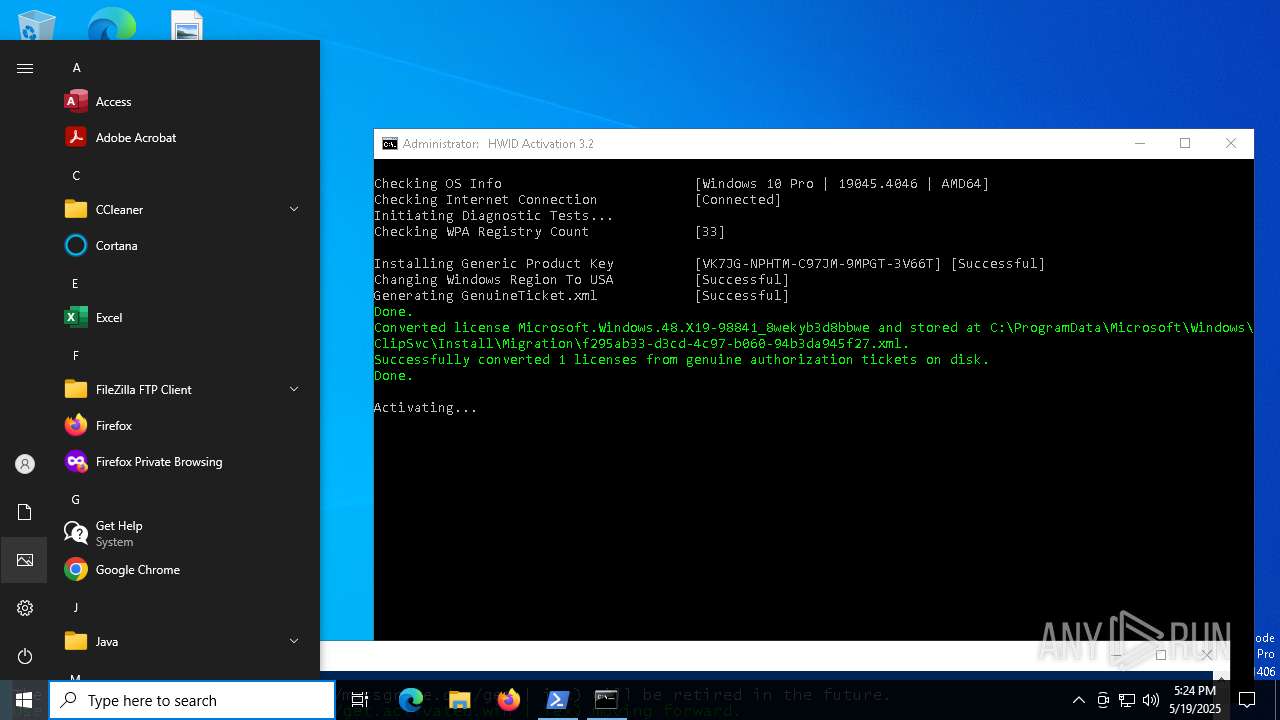The height and width of the screenshot is (720, 1280).
Task: Expand the CCleaner folder chevron
Action: click(x=294, y=209)
